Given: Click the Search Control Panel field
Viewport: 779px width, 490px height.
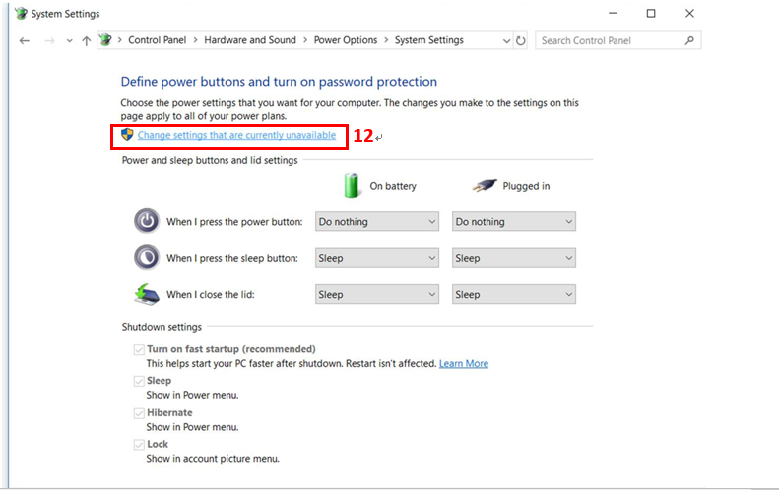Looking at the screenshot, I should point(611,40).
